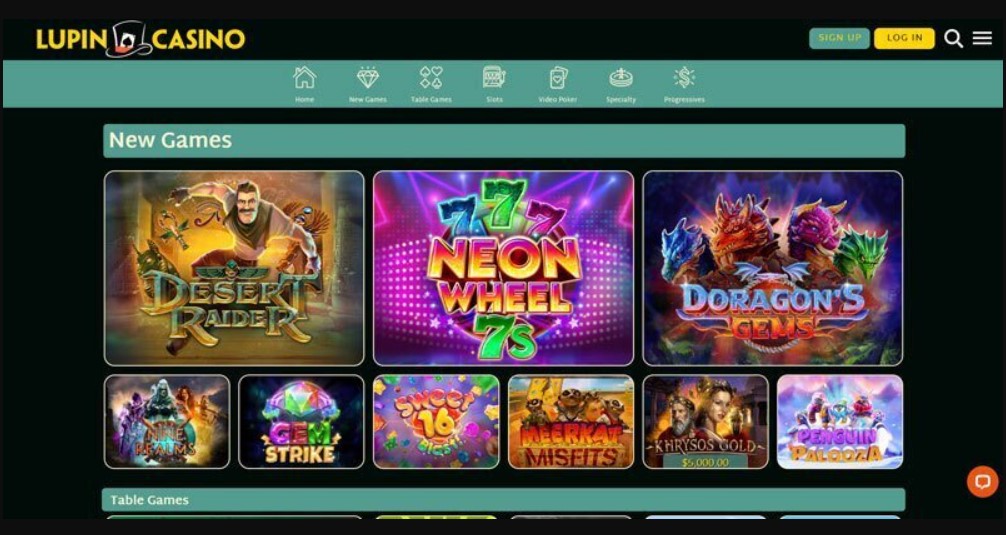1006x535 pixels.
Task: Launch the Desert Raider game
Action: tap(234, 268)
